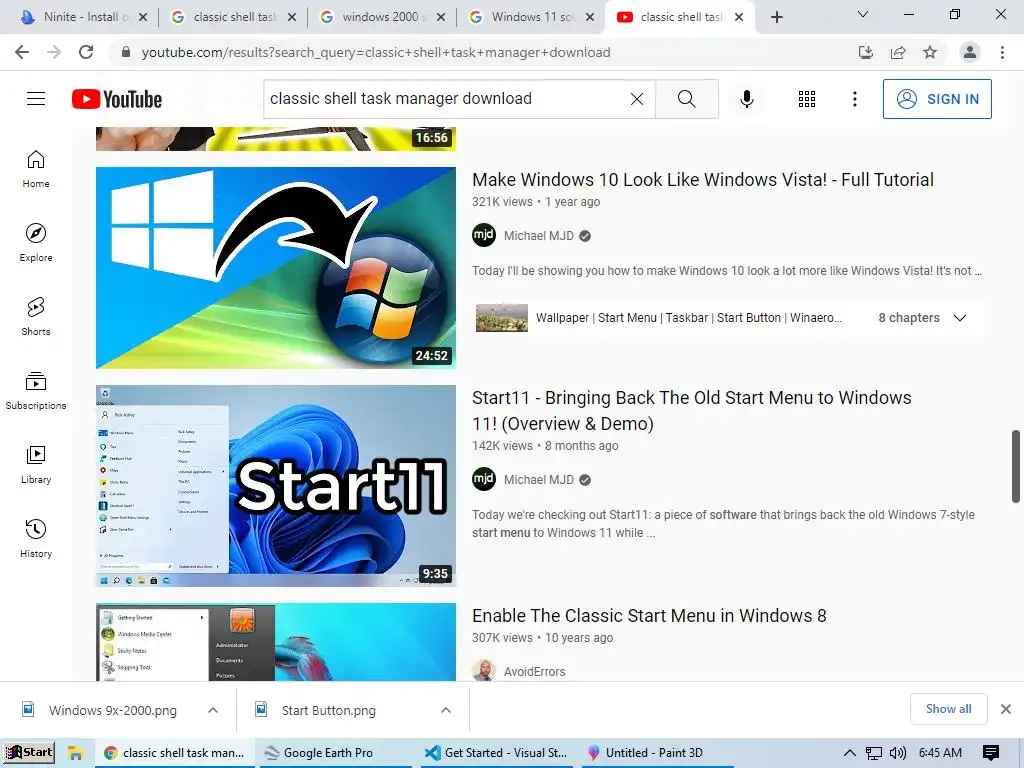The height and width of the screenshot is (768, 1024).
Task: Open the network icon in system tray
Action: [873, 753]
